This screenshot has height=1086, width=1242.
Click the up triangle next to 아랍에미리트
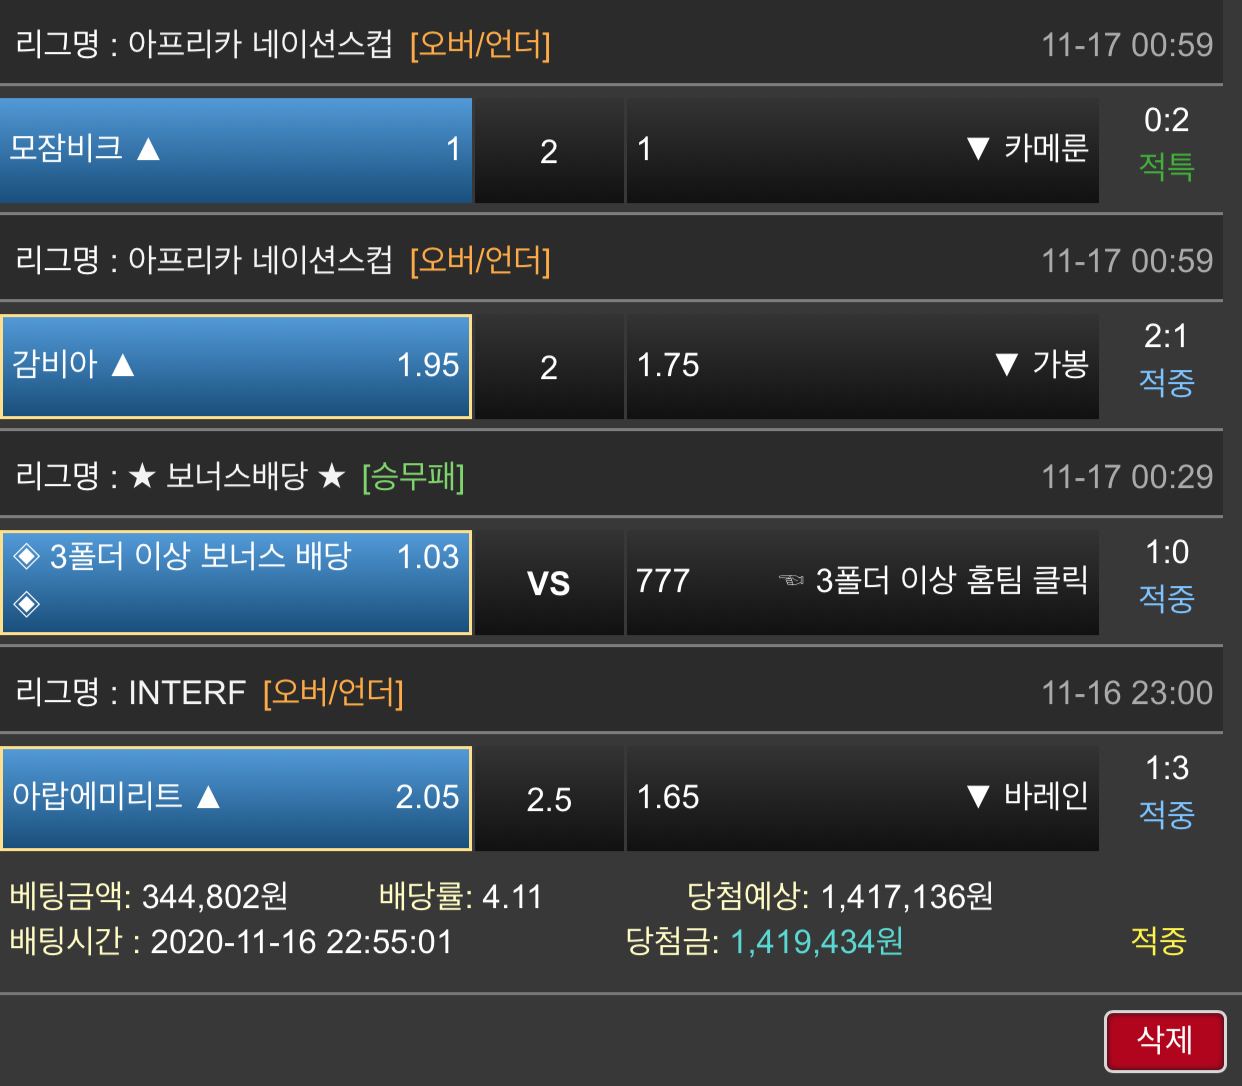[x=208, y=797]
